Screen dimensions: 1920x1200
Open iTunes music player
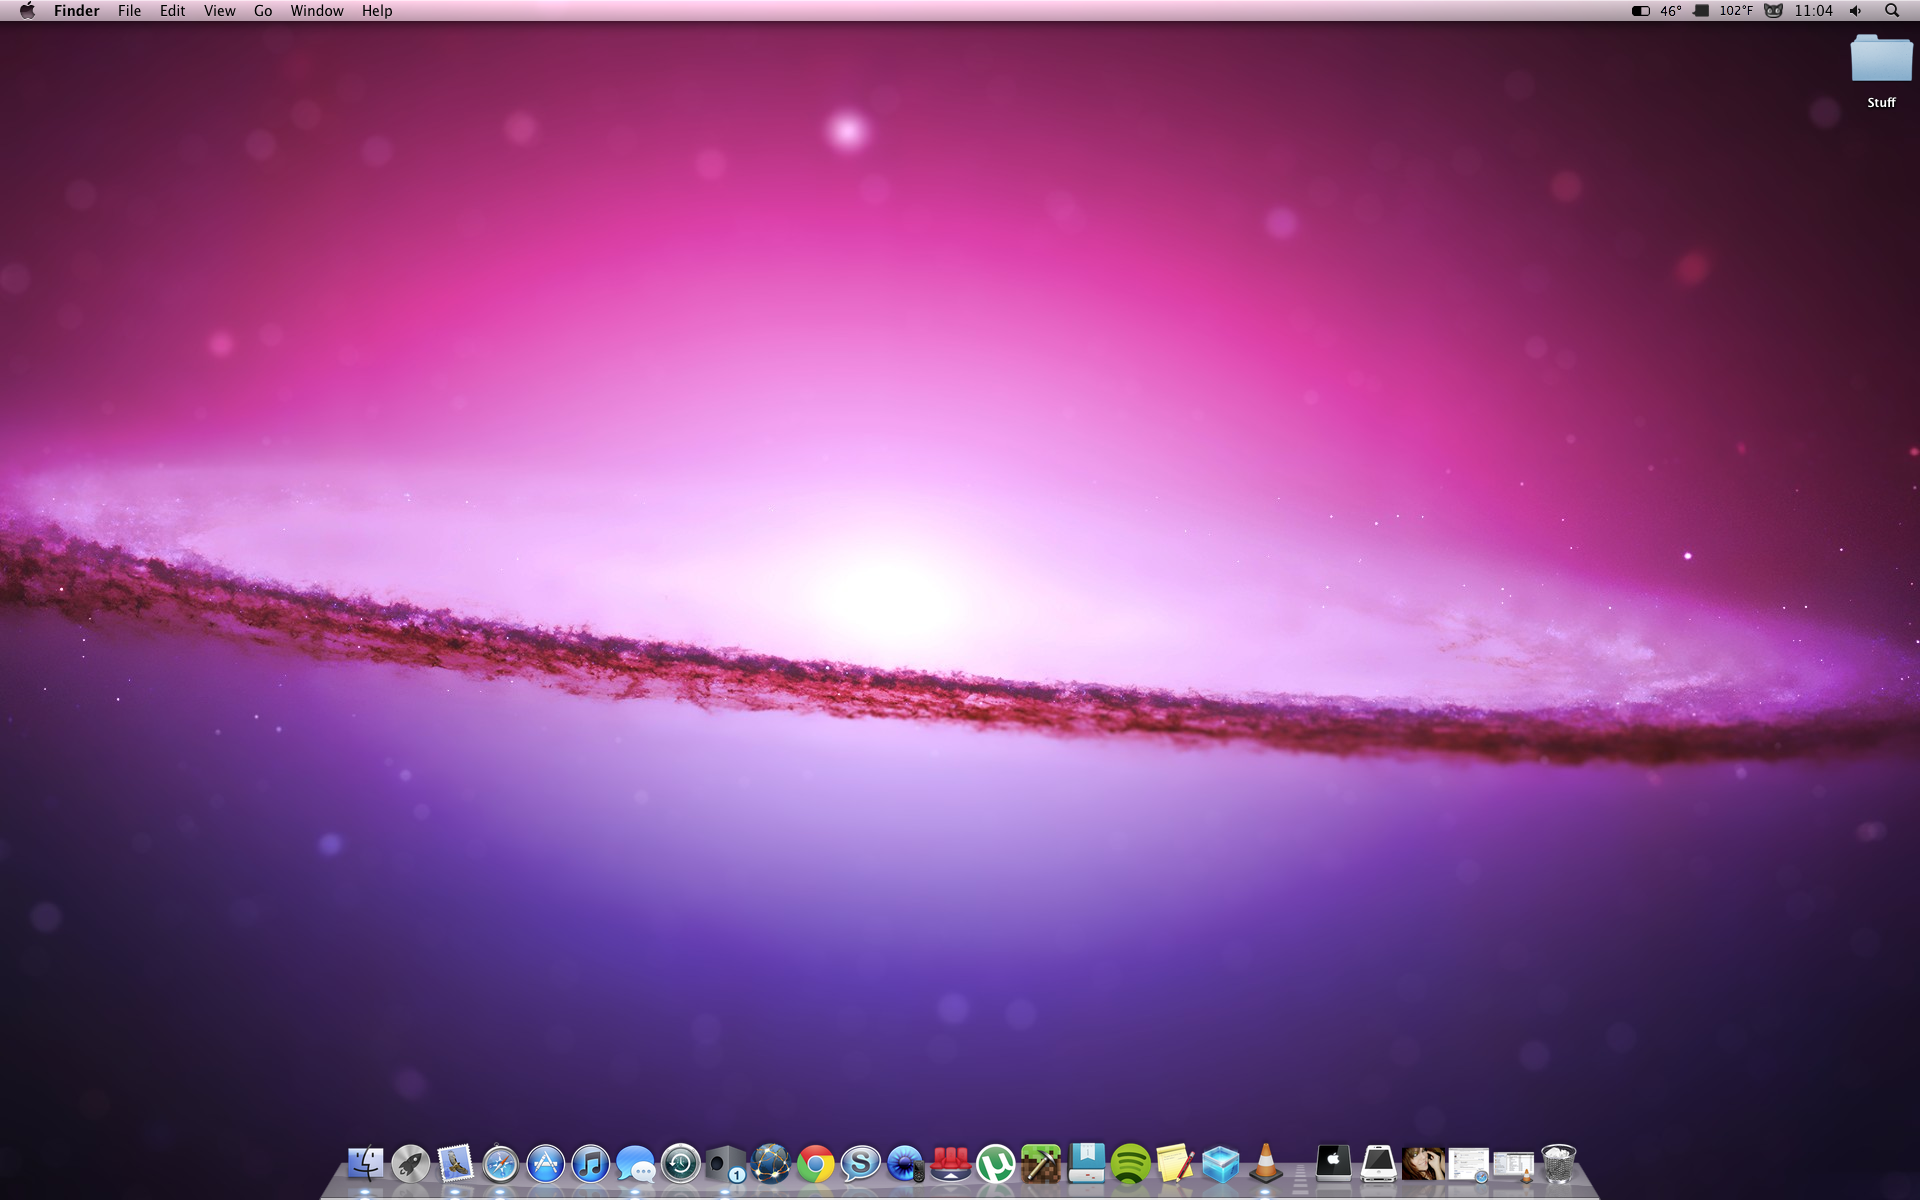point(590,1164)
